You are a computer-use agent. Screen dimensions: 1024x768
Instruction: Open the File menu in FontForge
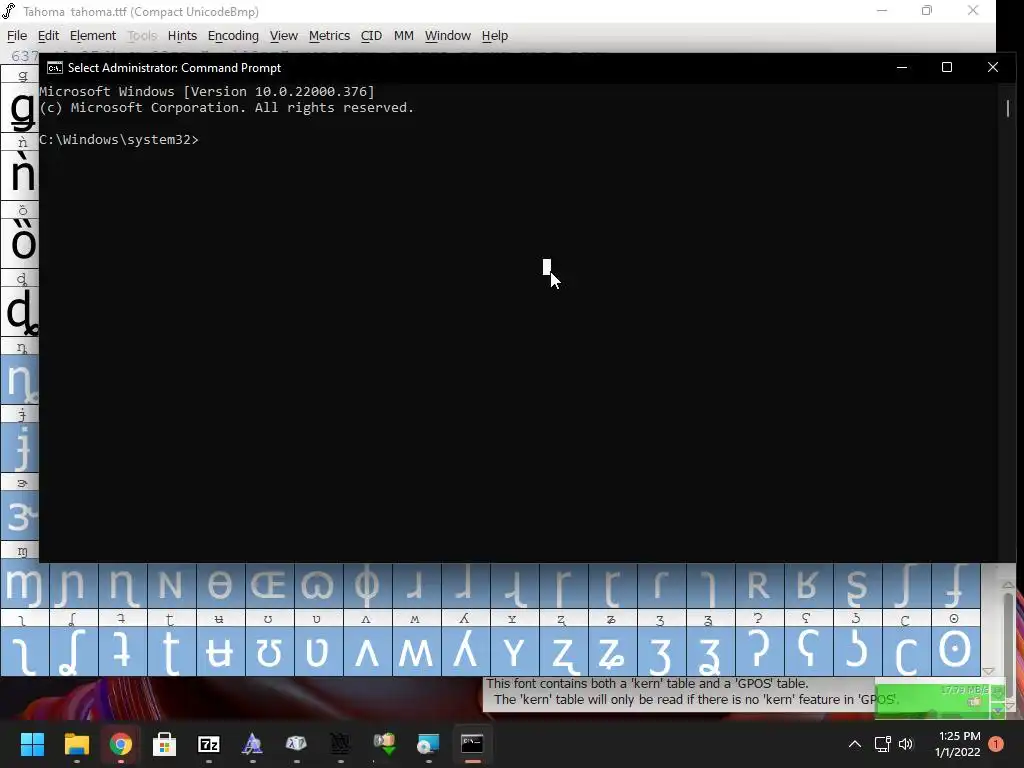click(16, 36)
